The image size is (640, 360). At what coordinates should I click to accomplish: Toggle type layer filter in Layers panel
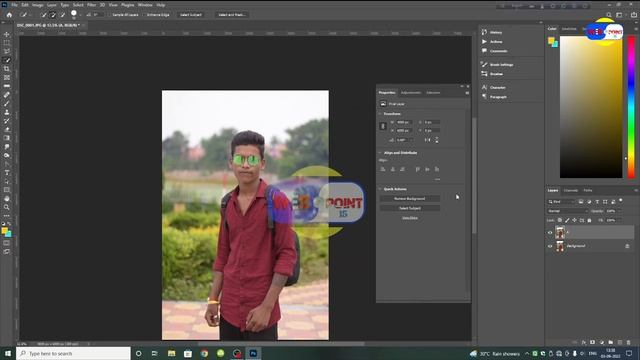(597, 202)
